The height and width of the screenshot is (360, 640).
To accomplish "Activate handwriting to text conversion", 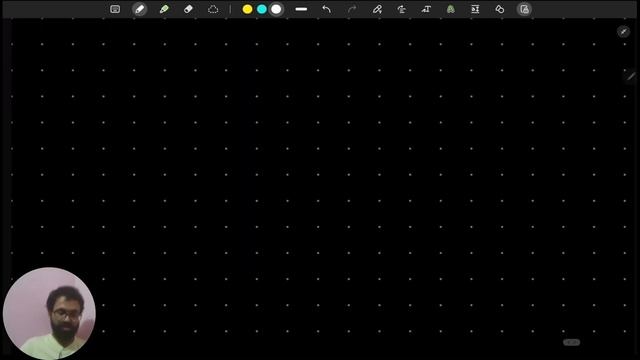I will tap(426, 9).
